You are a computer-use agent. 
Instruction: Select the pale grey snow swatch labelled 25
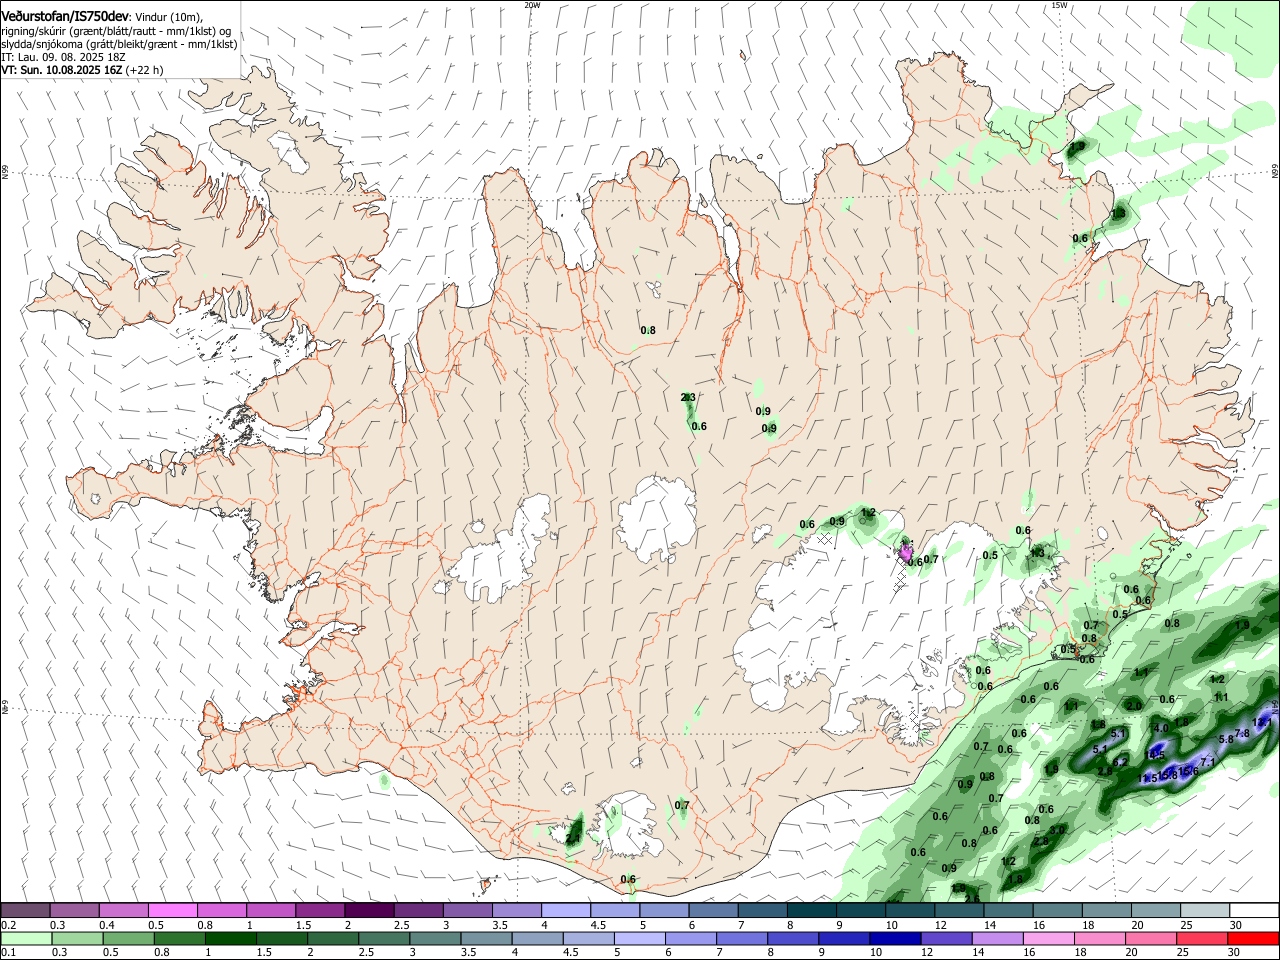pos(1205,910)
